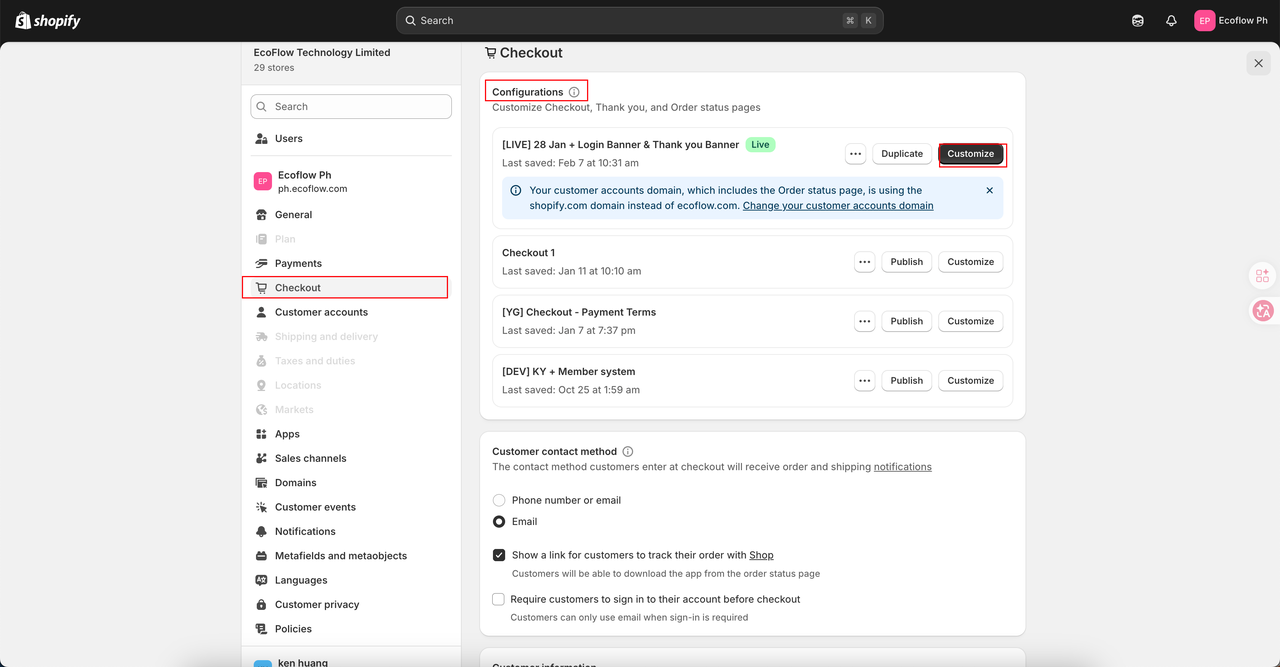Click info icon beside Customer contact method

[628, 452]
